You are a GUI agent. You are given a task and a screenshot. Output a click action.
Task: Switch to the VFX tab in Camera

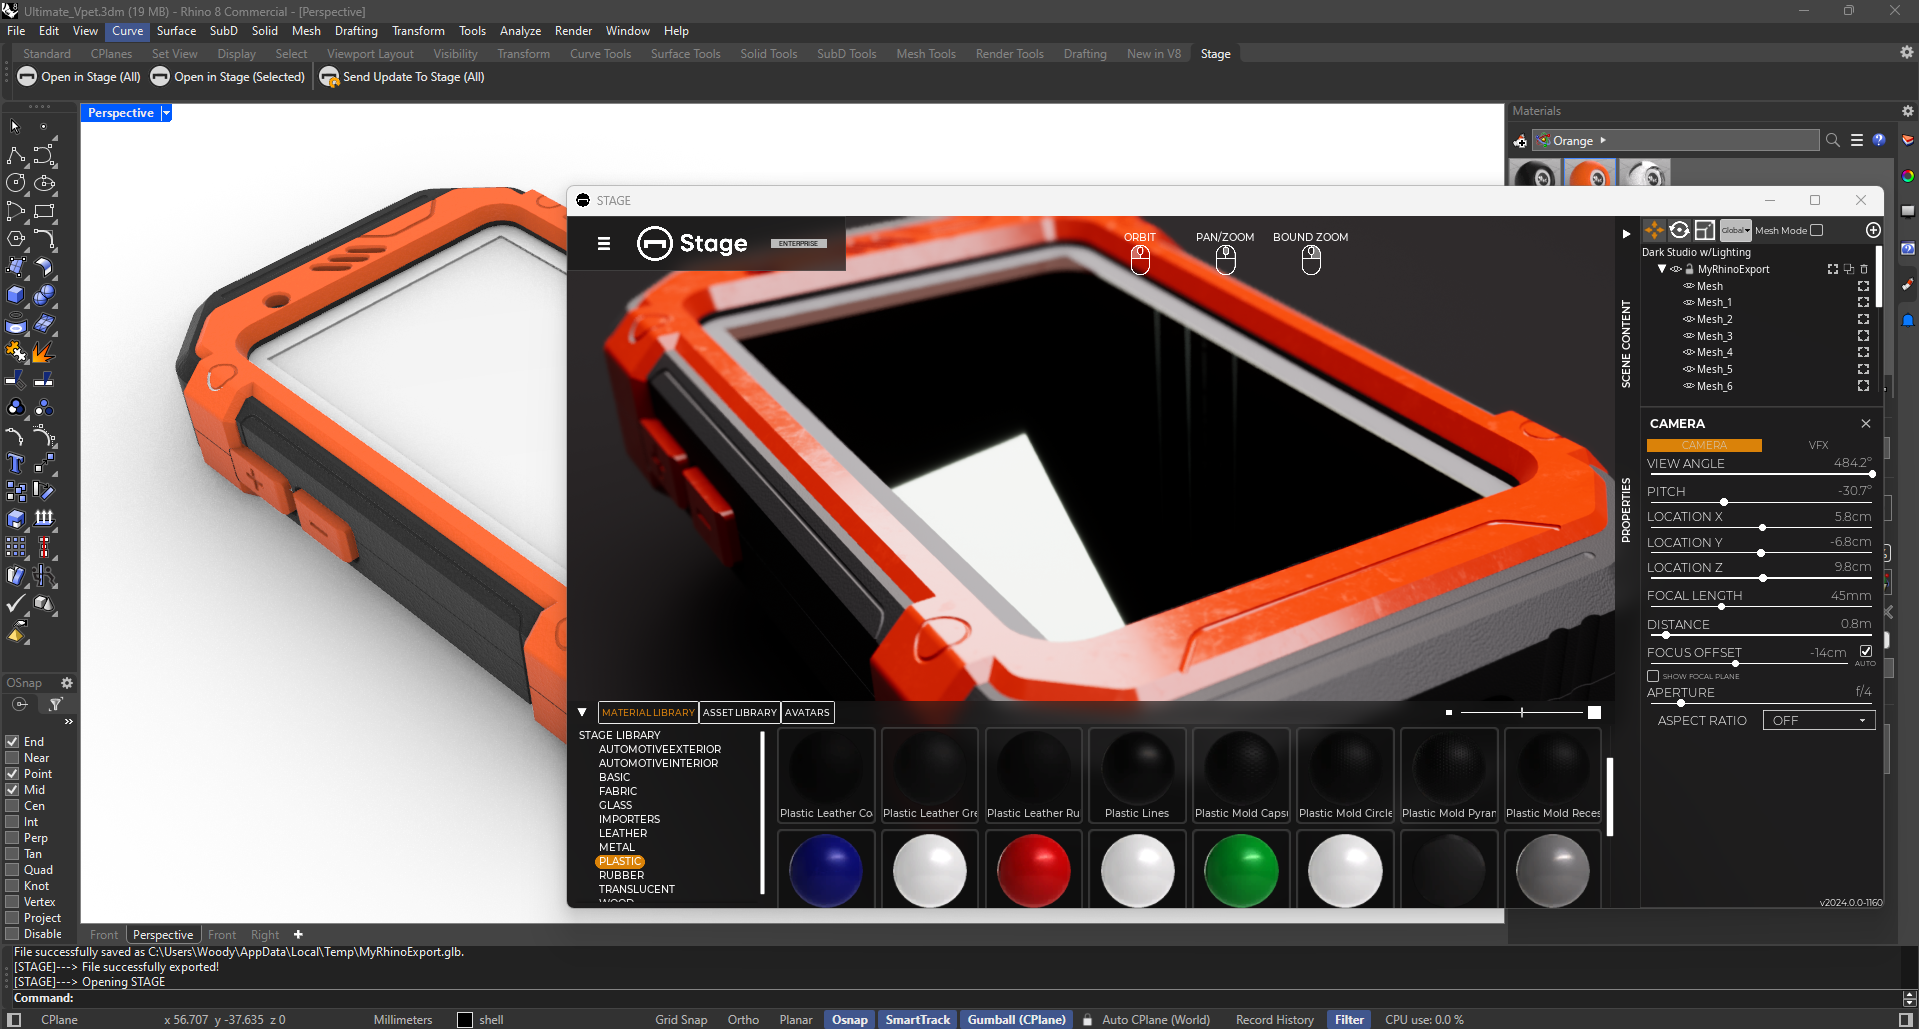coord(1818,445)
